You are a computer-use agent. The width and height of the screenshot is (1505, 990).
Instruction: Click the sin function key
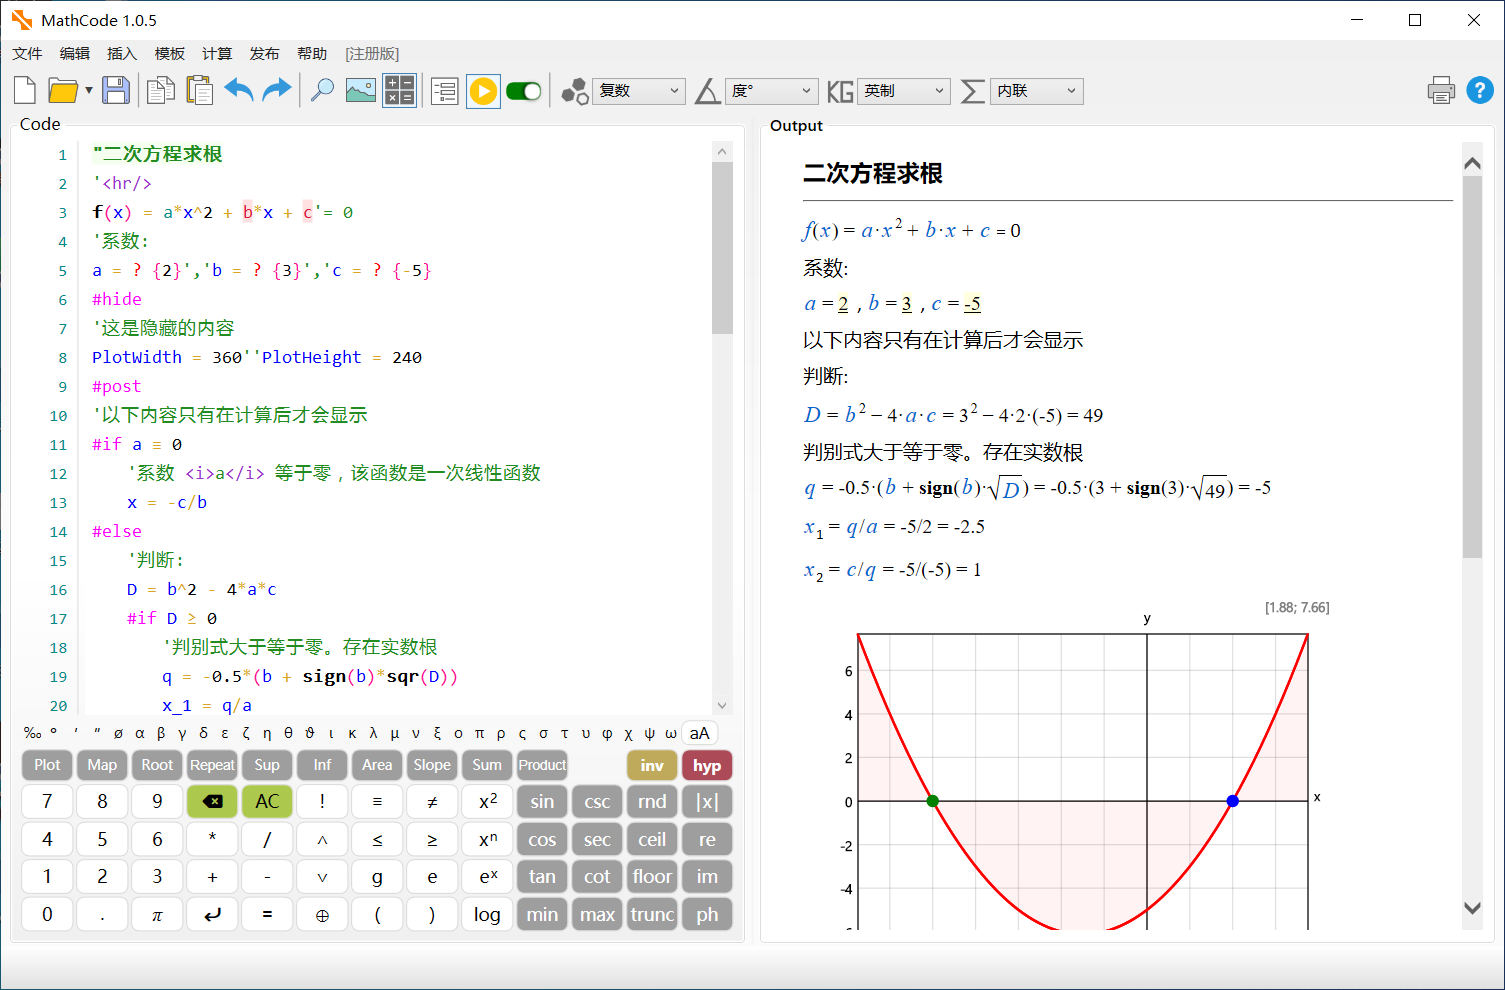[542, 801]
